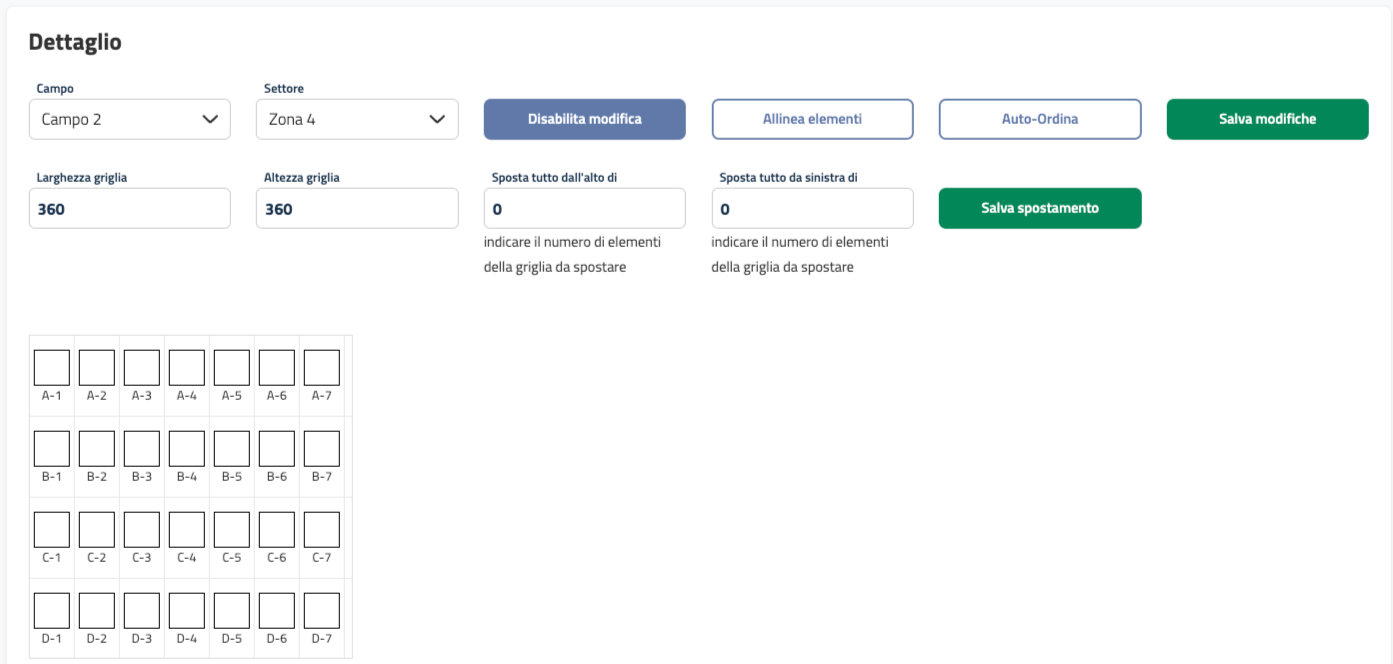This screenshot has width=1393, height=664.
Task: Select the C-6 grid element
Action: coord(277,530)
